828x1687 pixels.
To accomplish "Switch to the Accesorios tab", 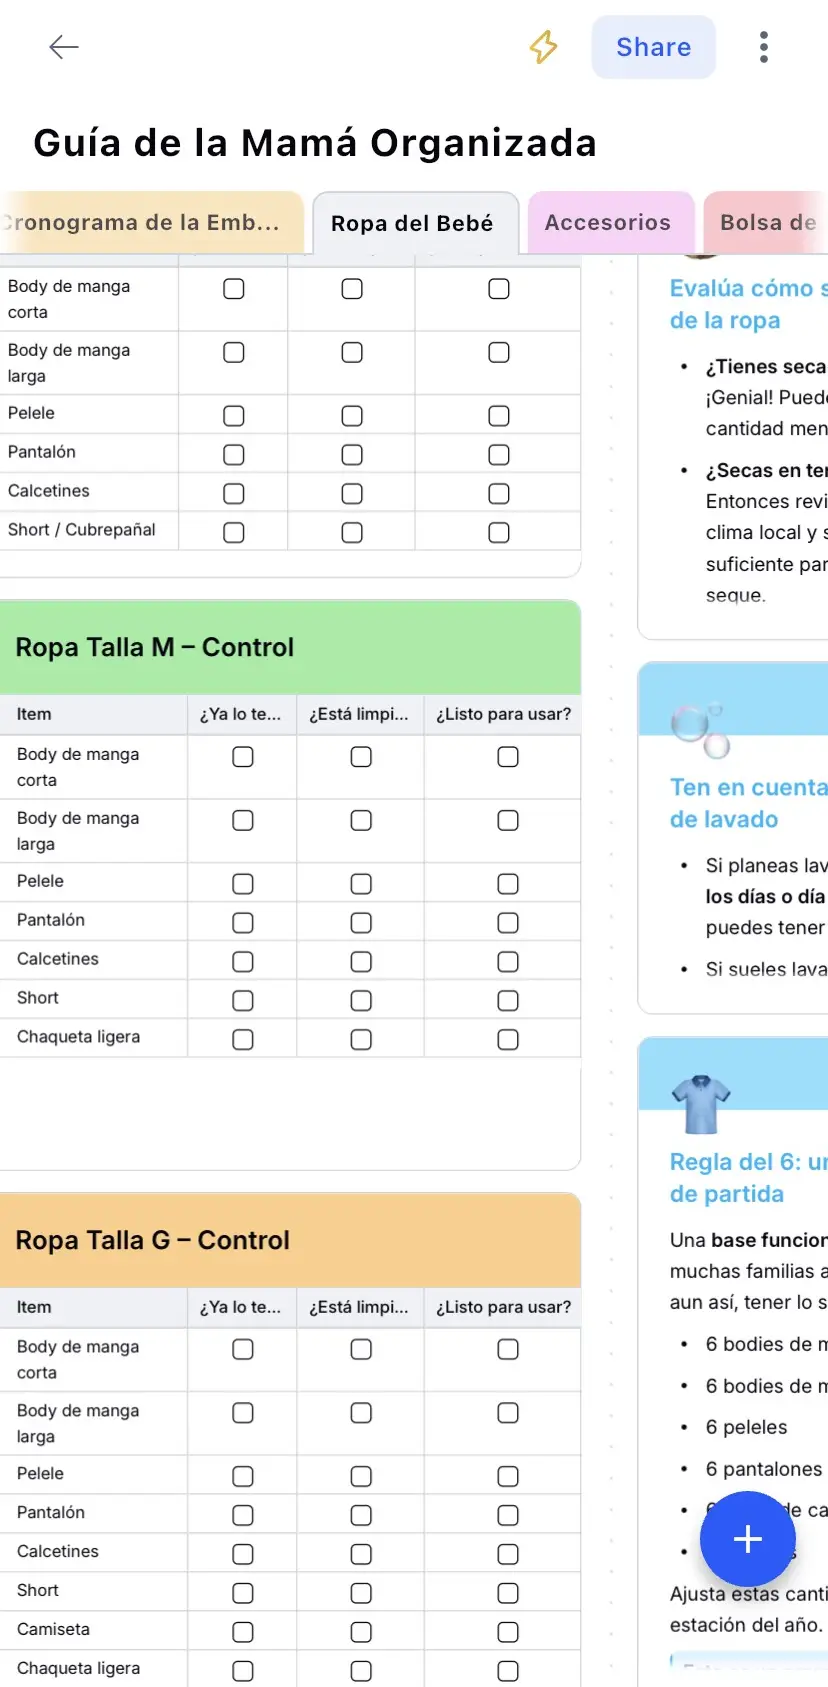I will point(610,222).
